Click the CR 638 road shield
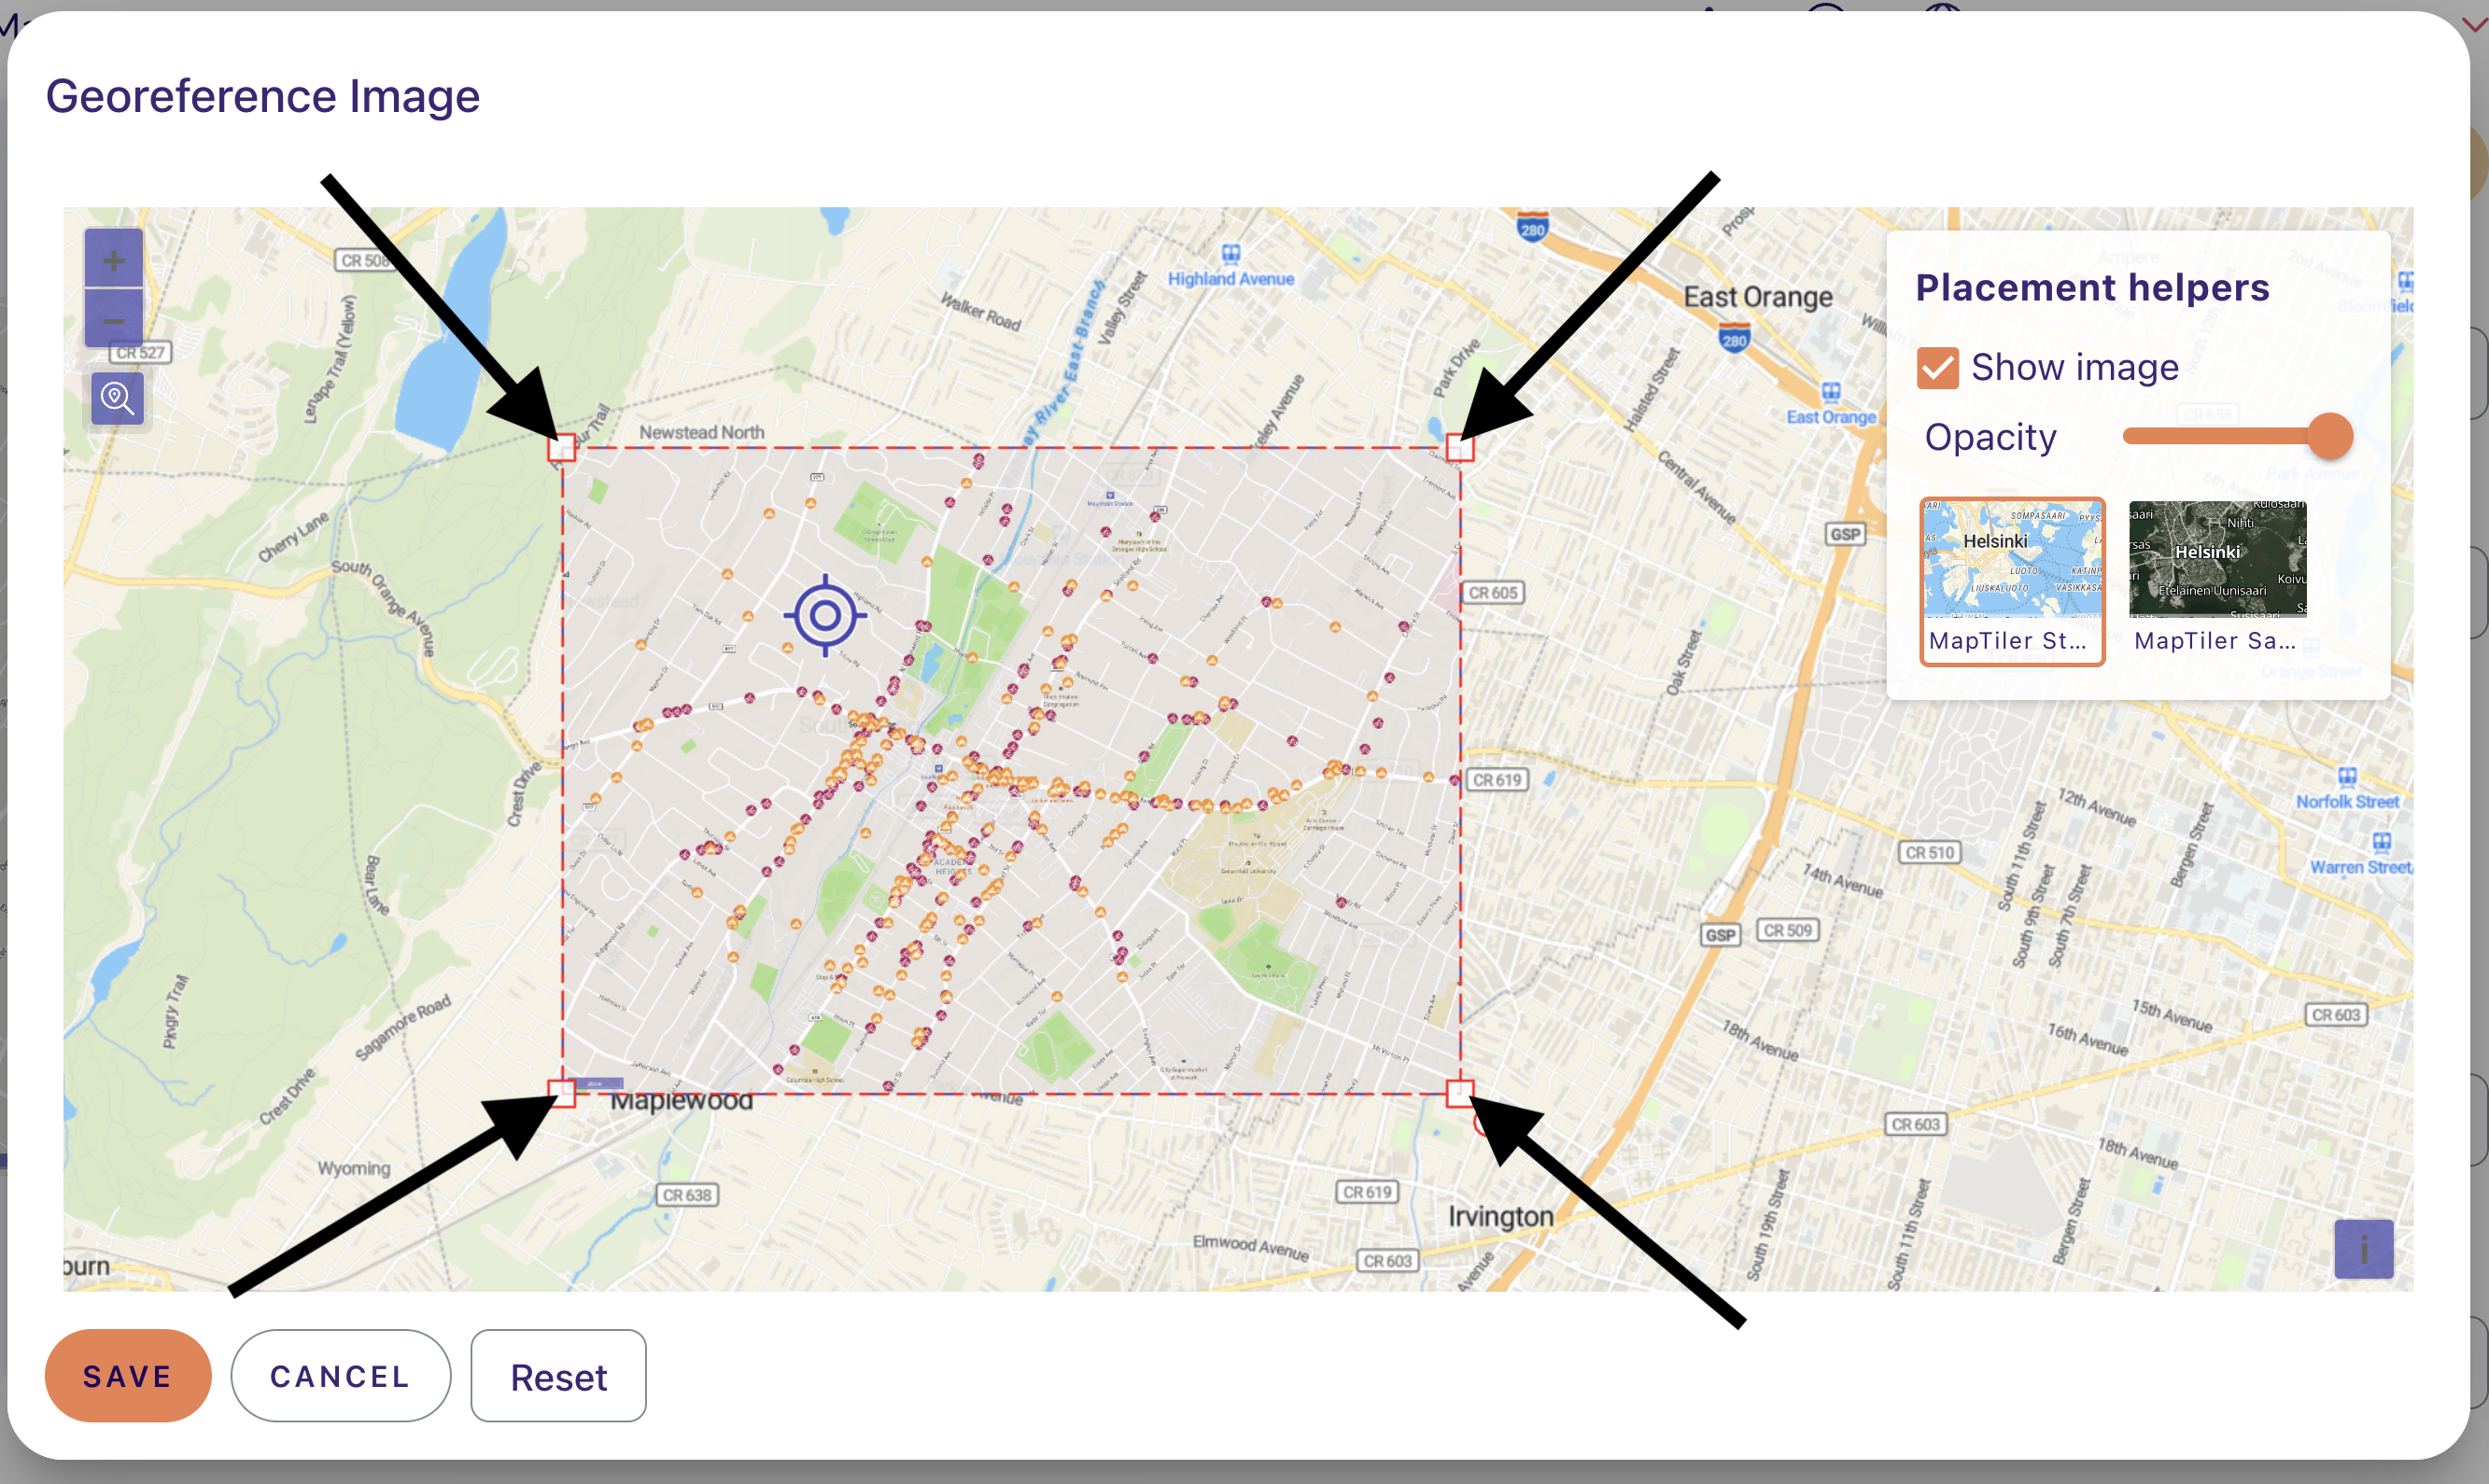Screen dimensions: 2489x1484 click(x=687, y=1194)
